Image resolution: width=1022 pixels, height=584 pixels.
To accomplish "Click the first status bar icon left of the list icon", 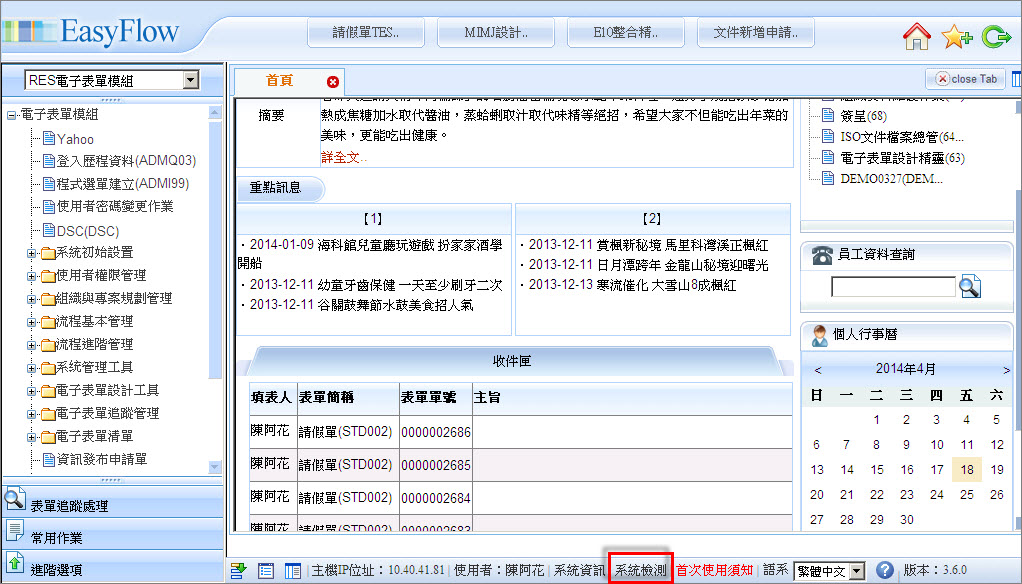I will tap(239, 570).
